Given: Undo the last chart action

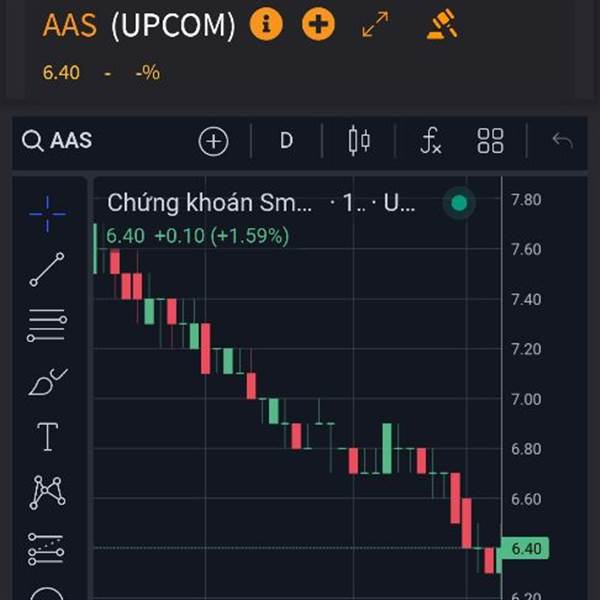Looking at the screenshot, I should [x=562, y=140].
